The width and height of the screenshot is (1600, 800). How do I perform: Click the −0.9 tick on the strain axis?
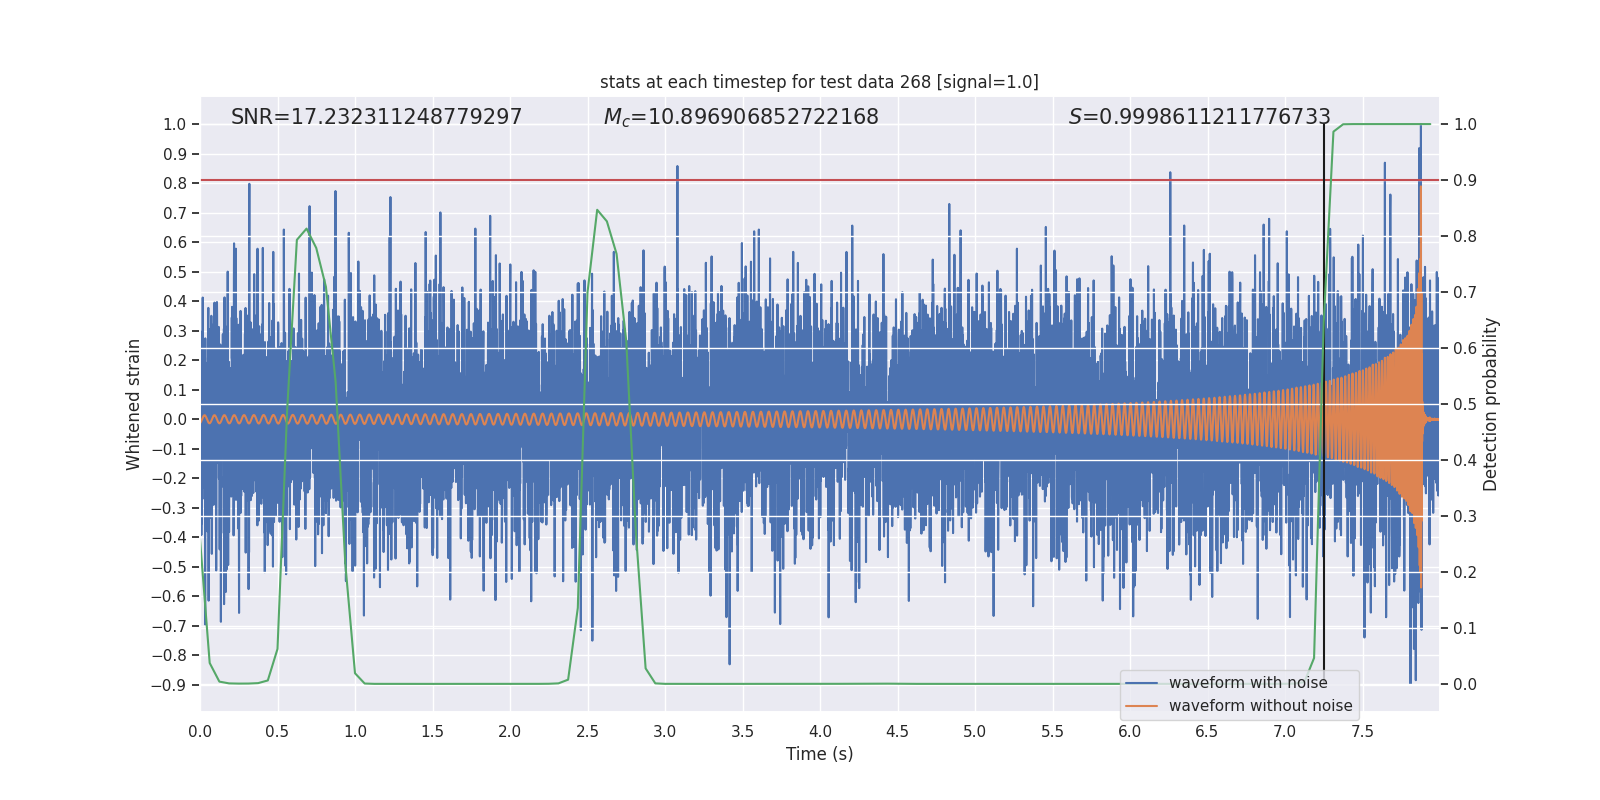tap(168, 685)
